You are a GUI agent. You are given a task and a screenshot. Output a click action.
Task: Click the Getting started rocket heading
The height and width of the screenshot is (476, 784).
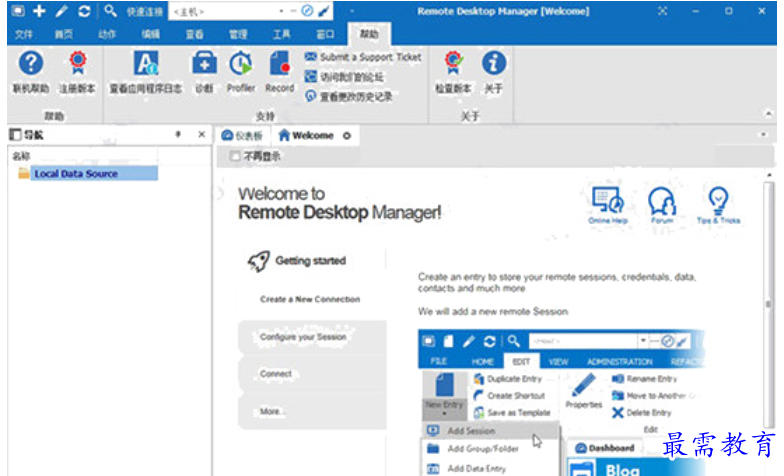point(297,261)
